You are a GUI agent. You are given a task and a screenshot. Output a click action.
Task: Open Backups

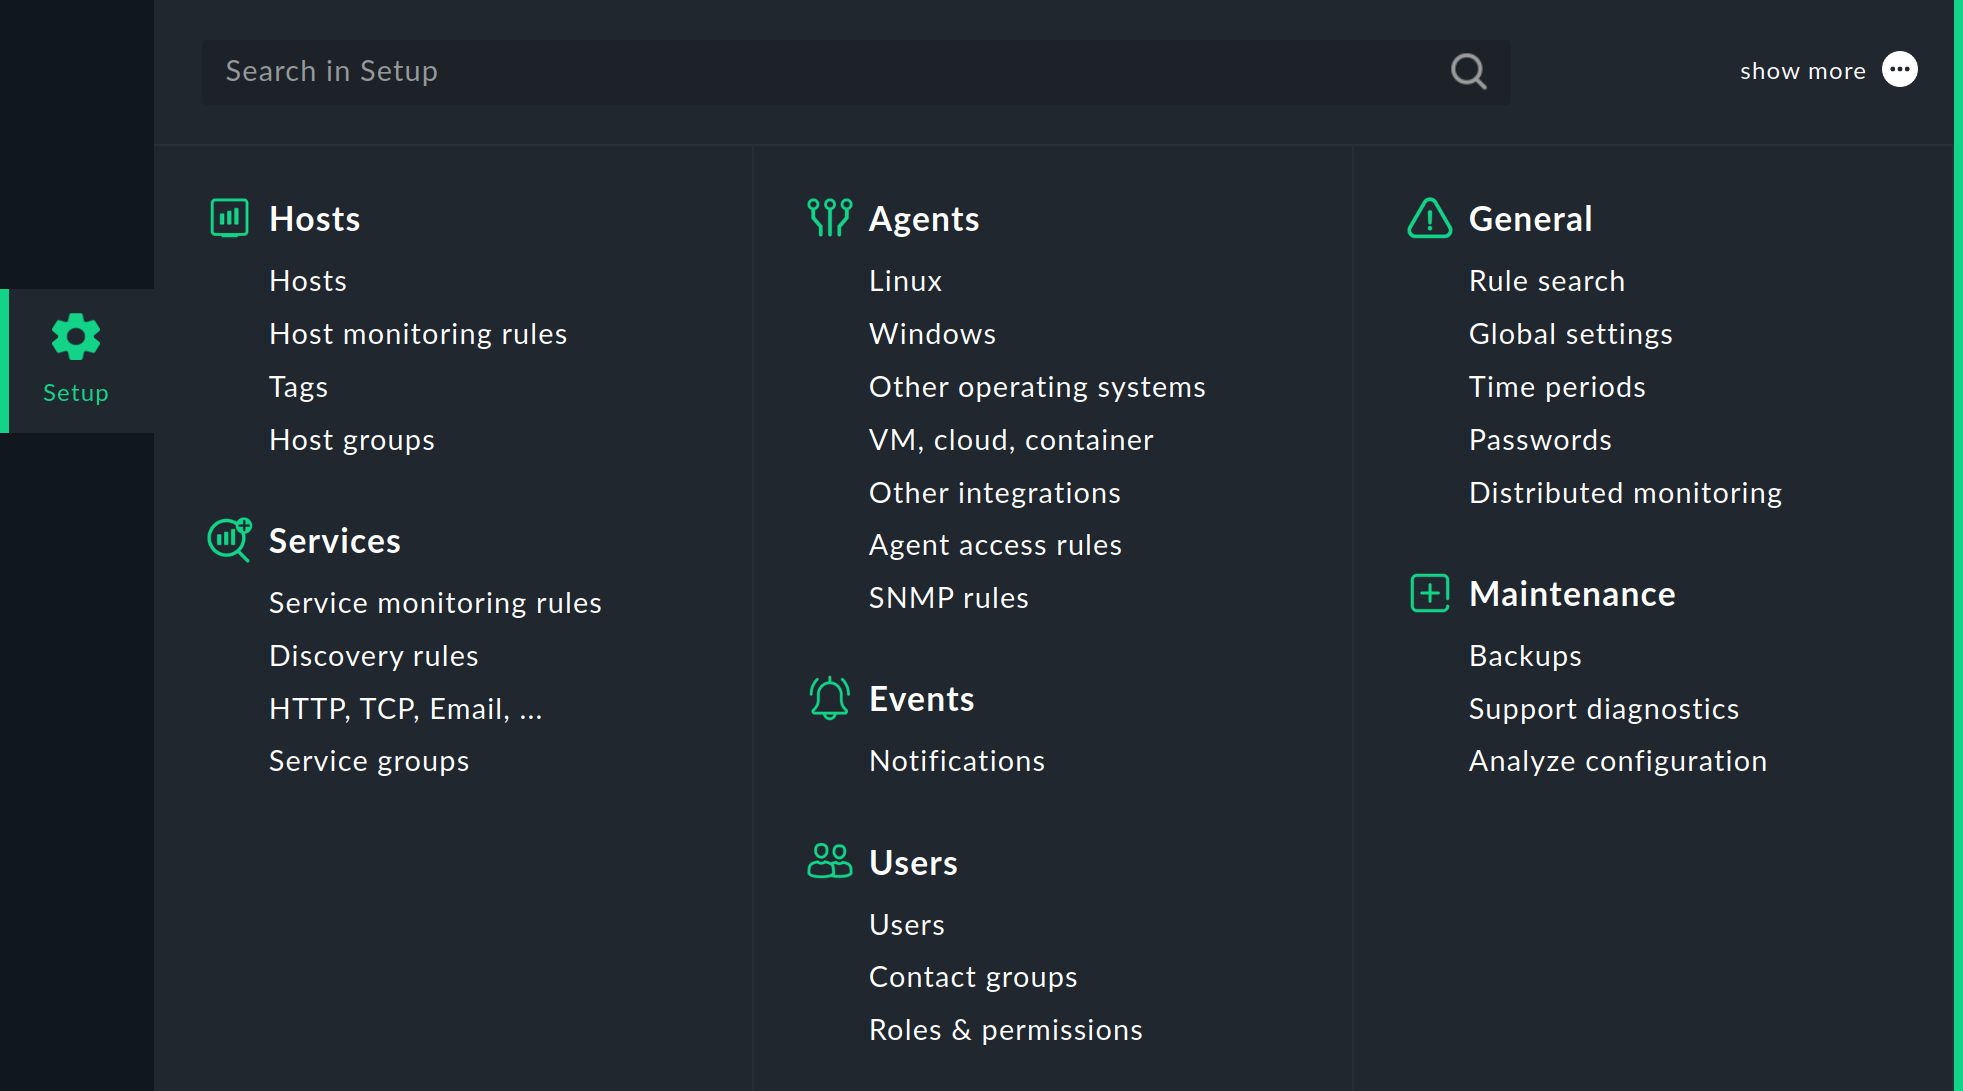(x=1525, y=656)
